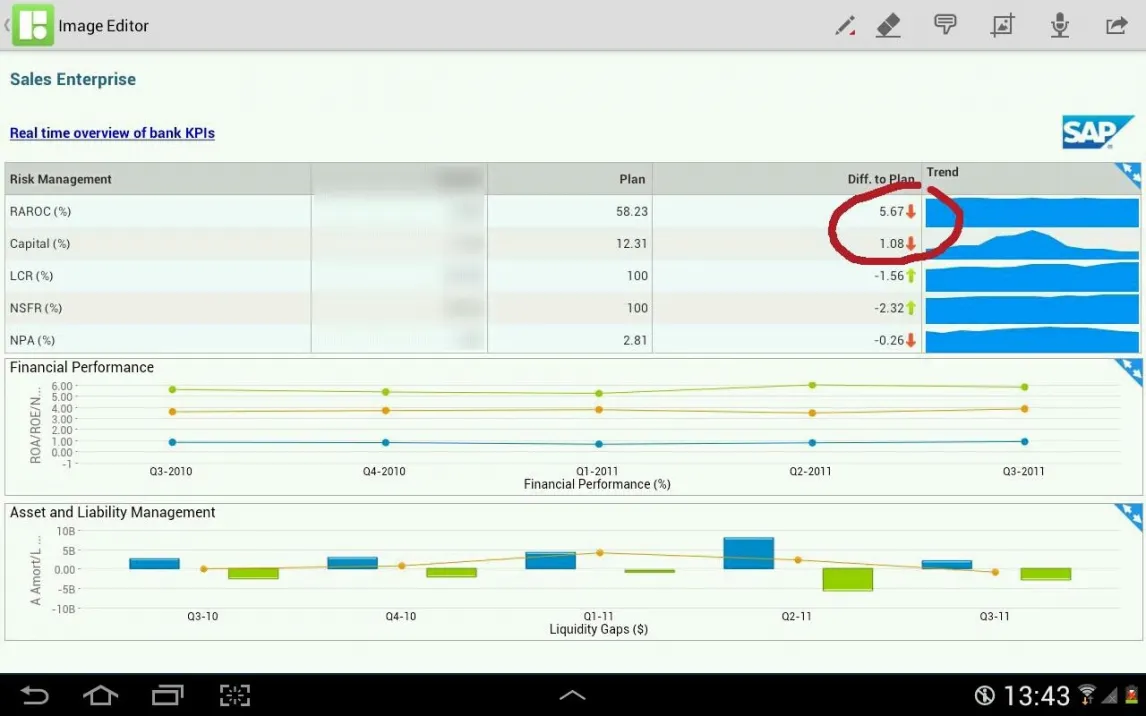Image resolution: width=1146 pixels, height=716 pixels.
Task: Select the Q2-11 blue liquidity bar
Action: point(749,553)
